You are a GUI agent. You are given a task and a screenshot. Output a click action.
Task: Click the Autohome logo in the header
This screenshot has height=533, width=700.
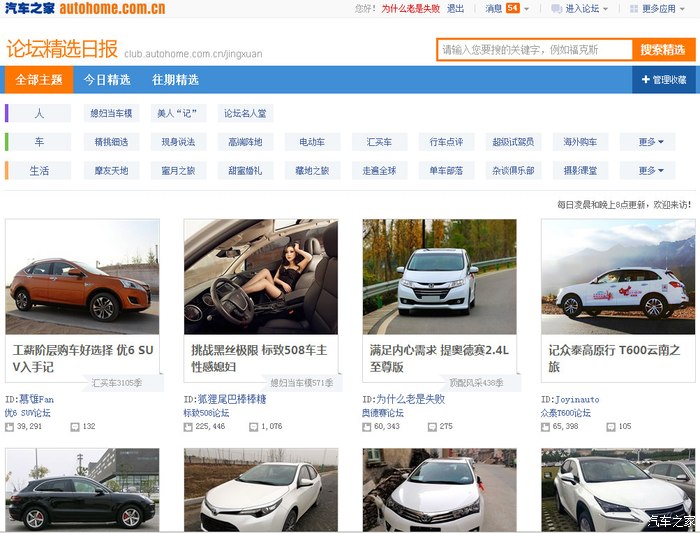tap(84, 9)
